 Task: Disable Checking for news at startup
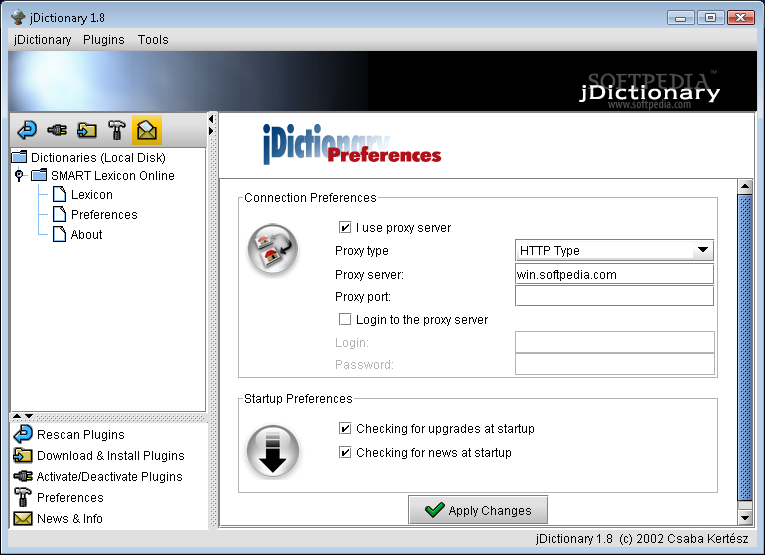tap(344, 453)
